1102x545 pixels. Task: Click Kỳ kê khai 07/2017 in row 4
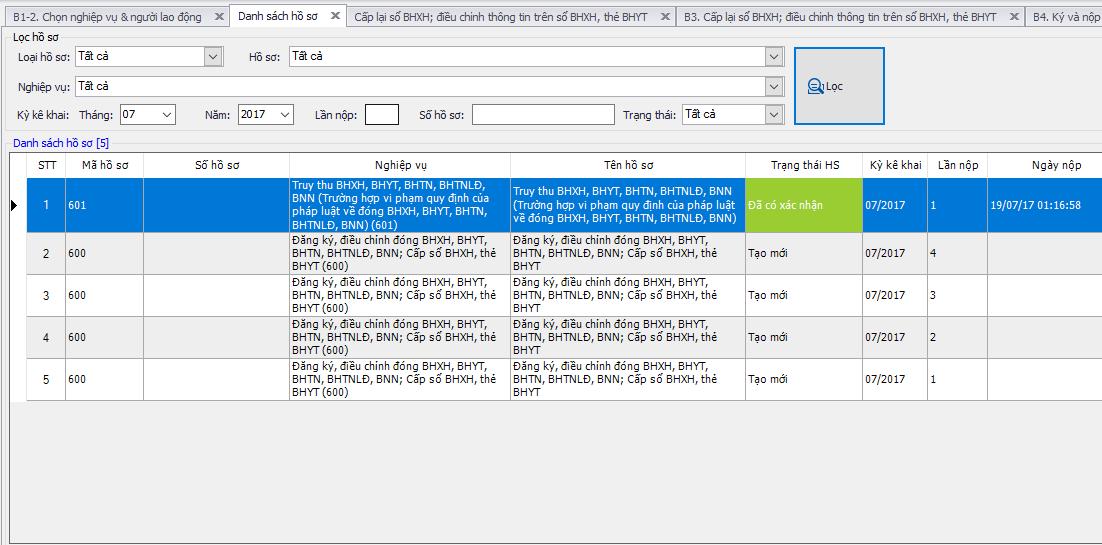point(895,338)
